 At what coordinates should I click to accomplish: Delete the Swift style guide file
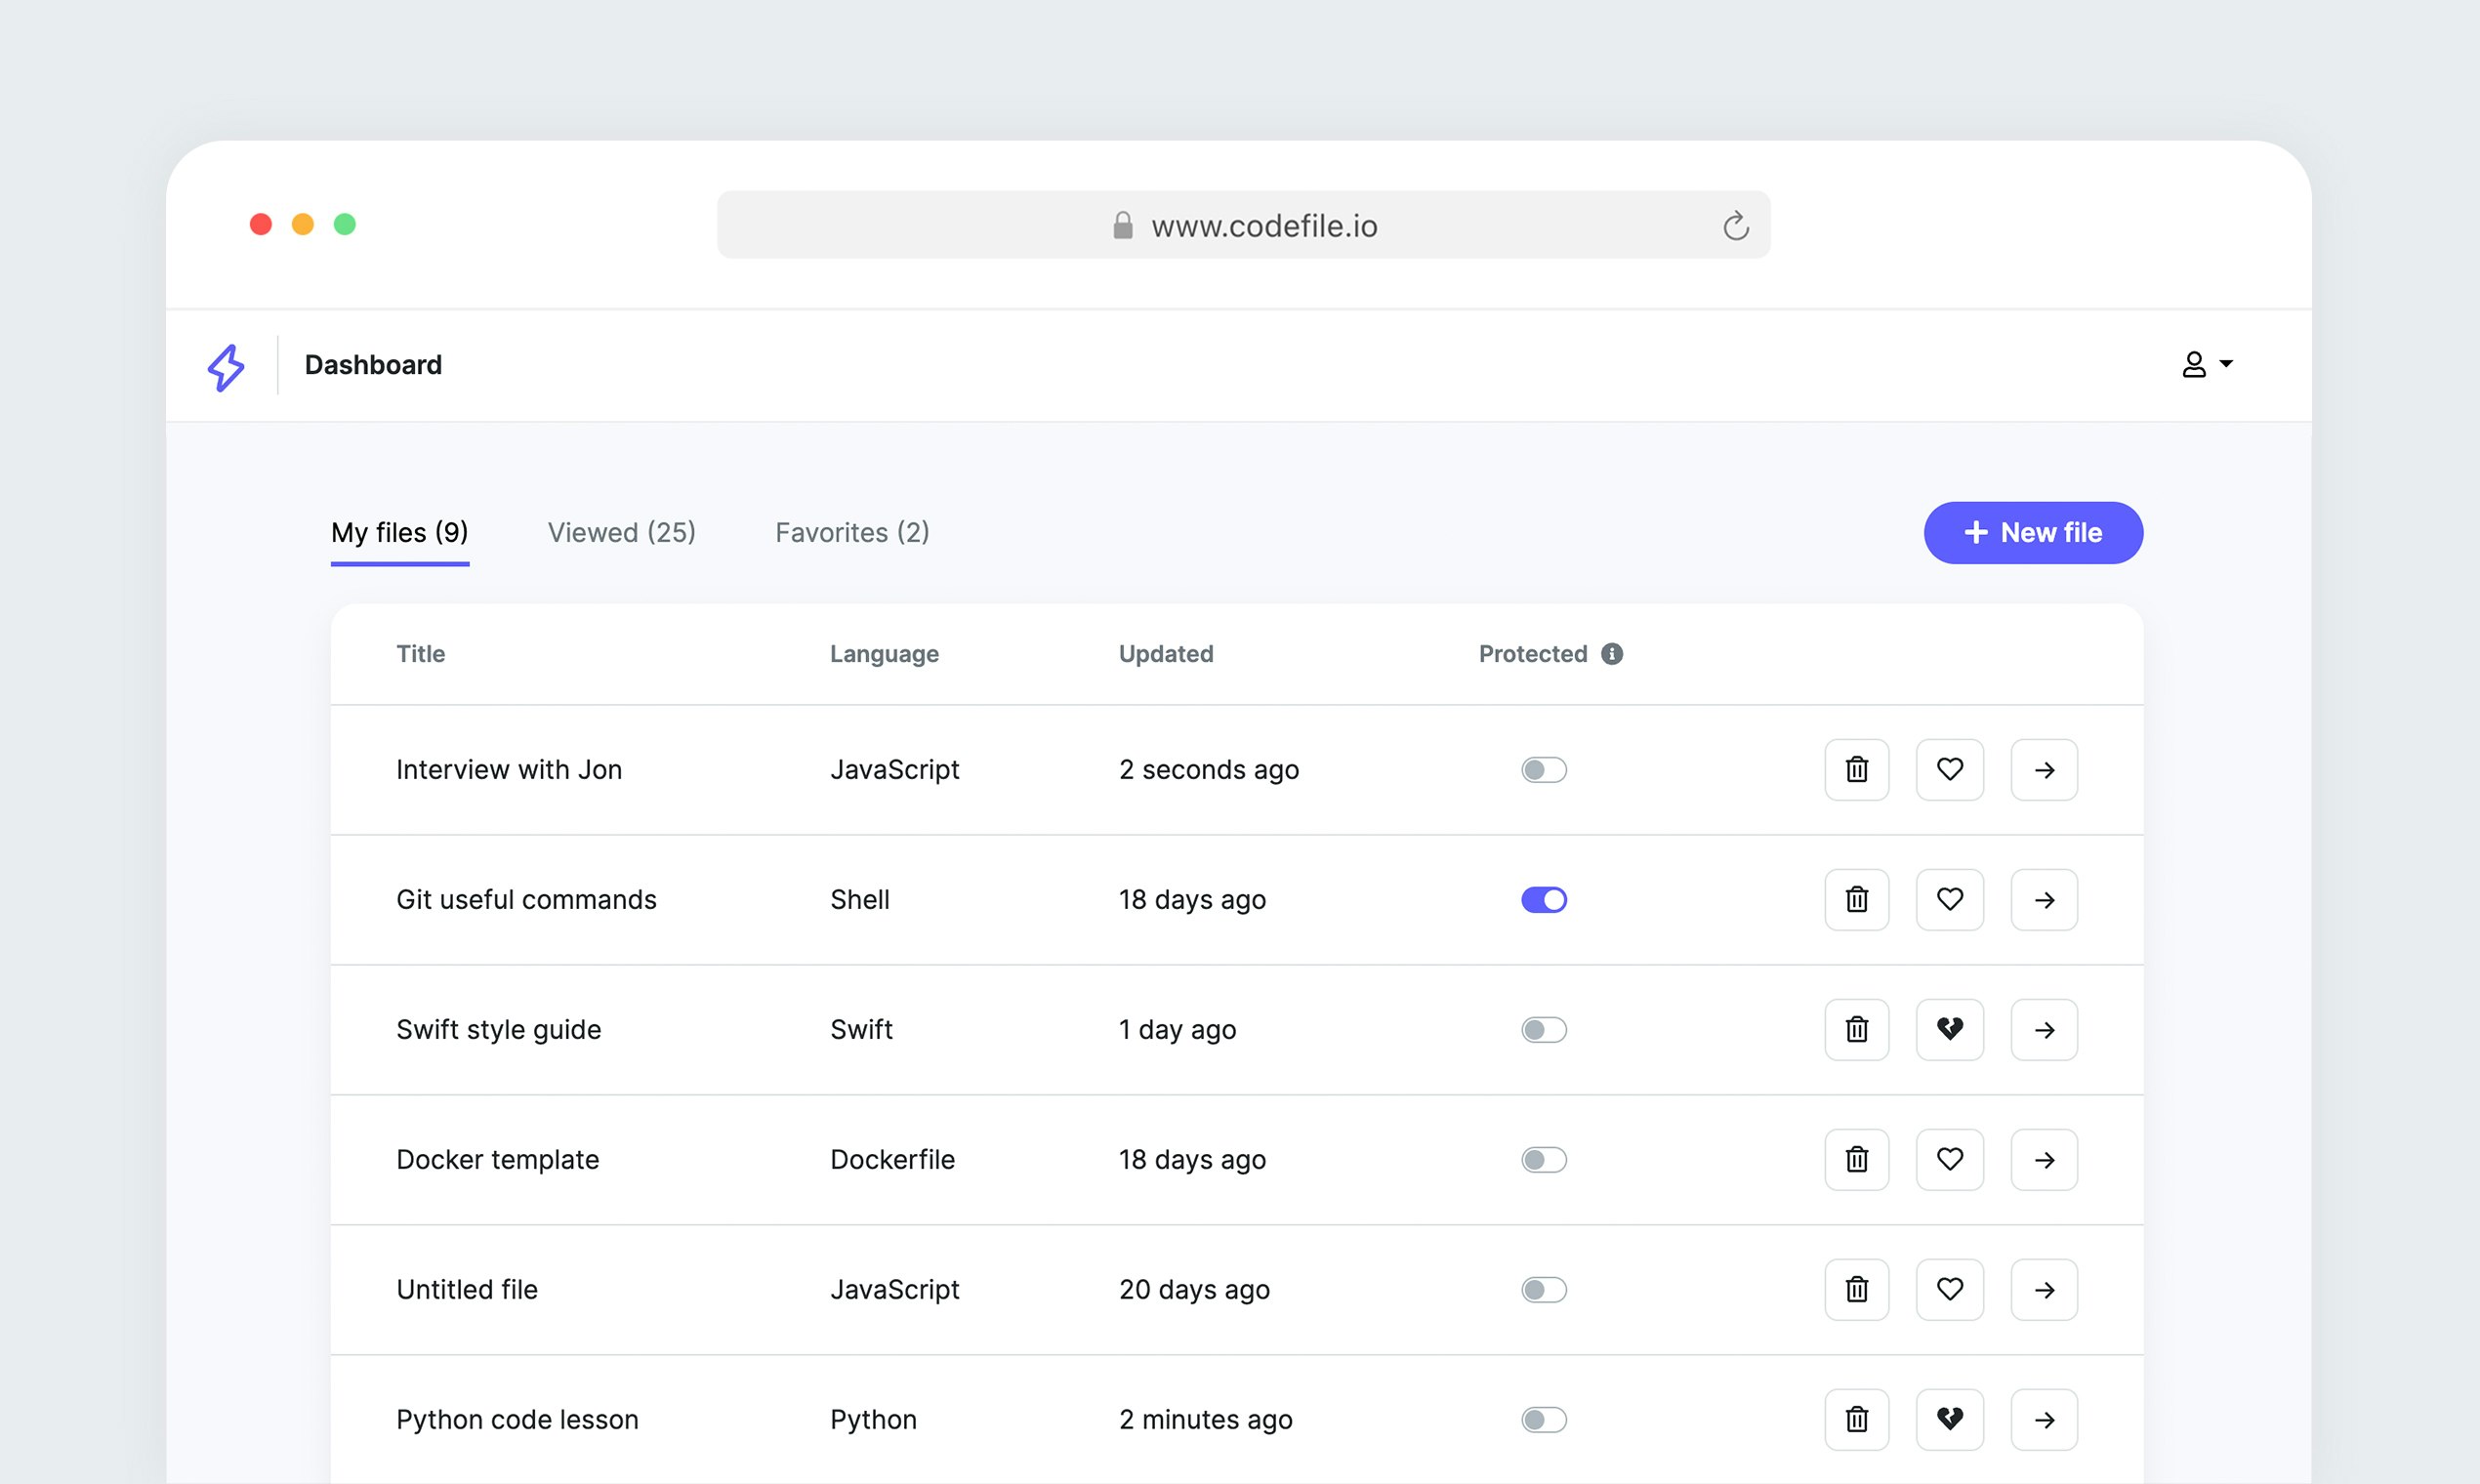tap(1857, 1030)
